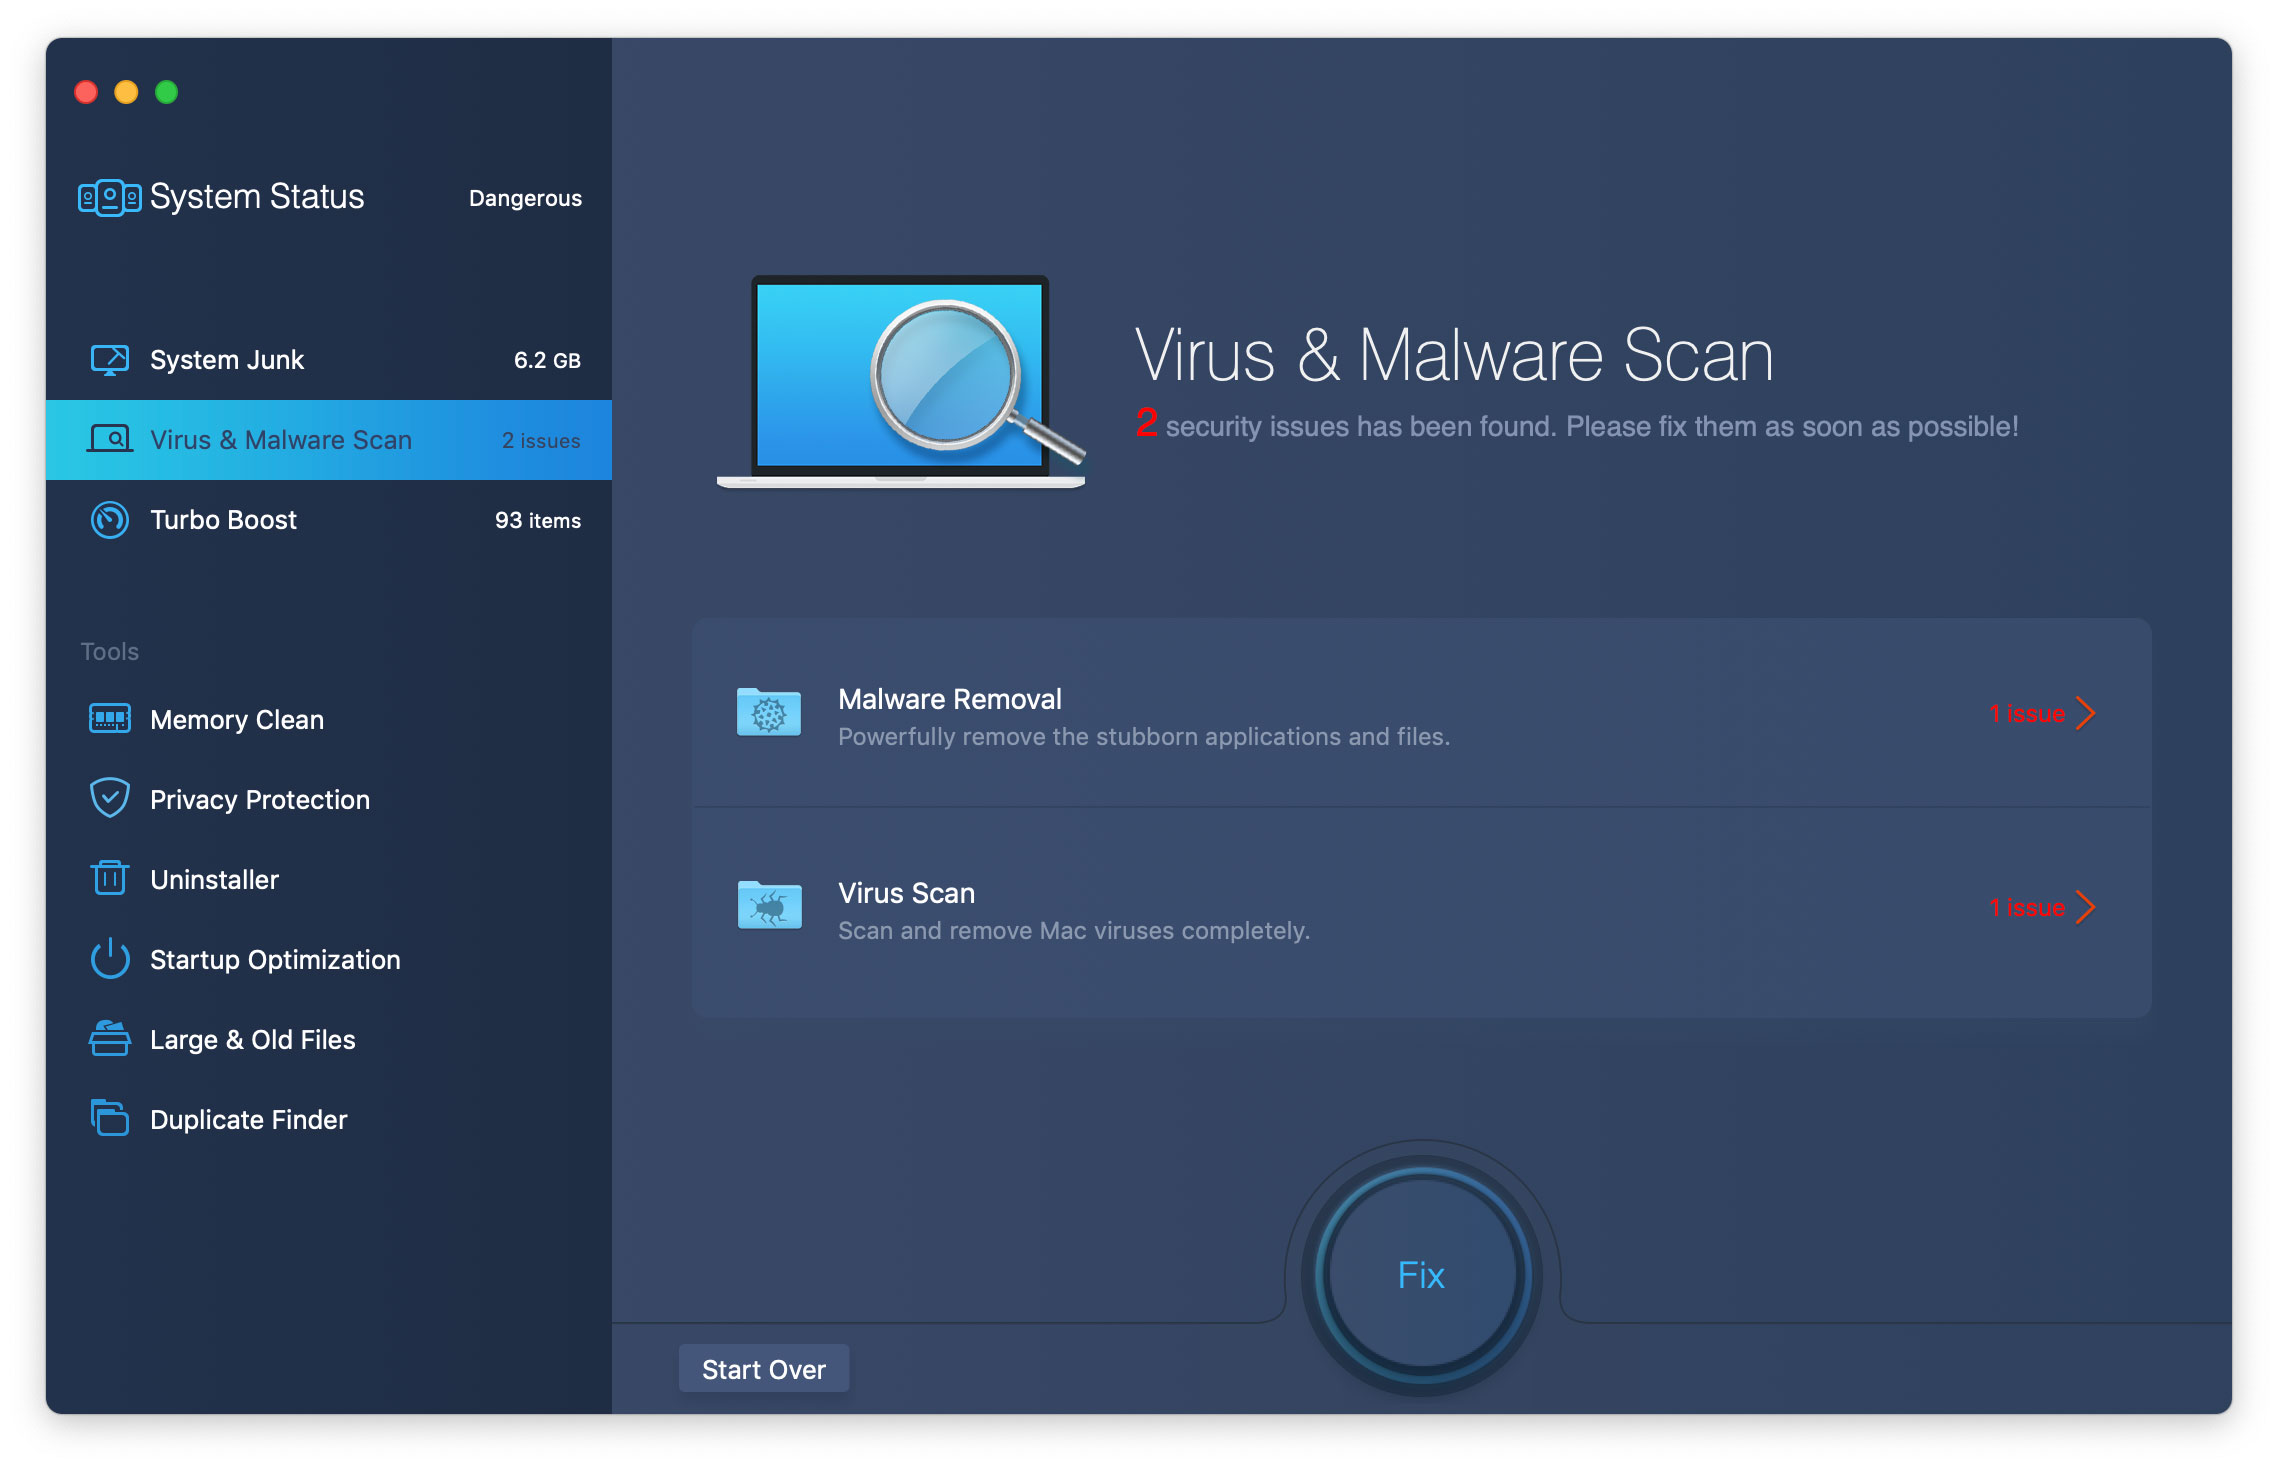The width and height of the screenshot is (2278, 1468).
Task: Click the Virus & Malware Scan icon
Action: click(103, 440)
